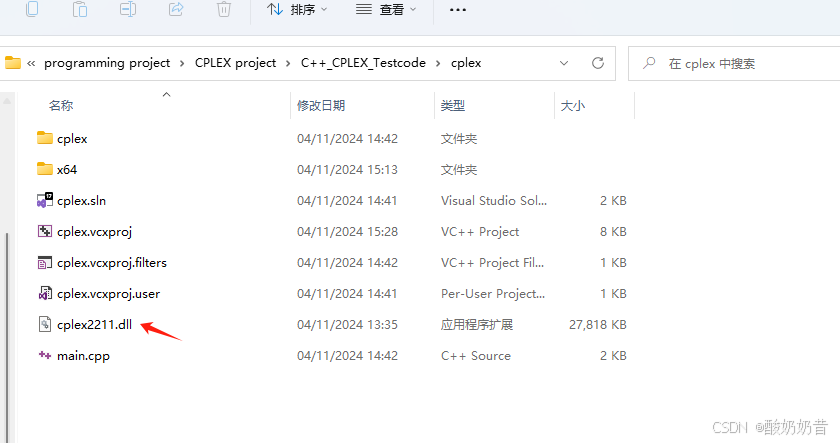Click the 04/11/2024 15:13 date cell
This screenshot has width=840, height=443.
coord(348,170)
